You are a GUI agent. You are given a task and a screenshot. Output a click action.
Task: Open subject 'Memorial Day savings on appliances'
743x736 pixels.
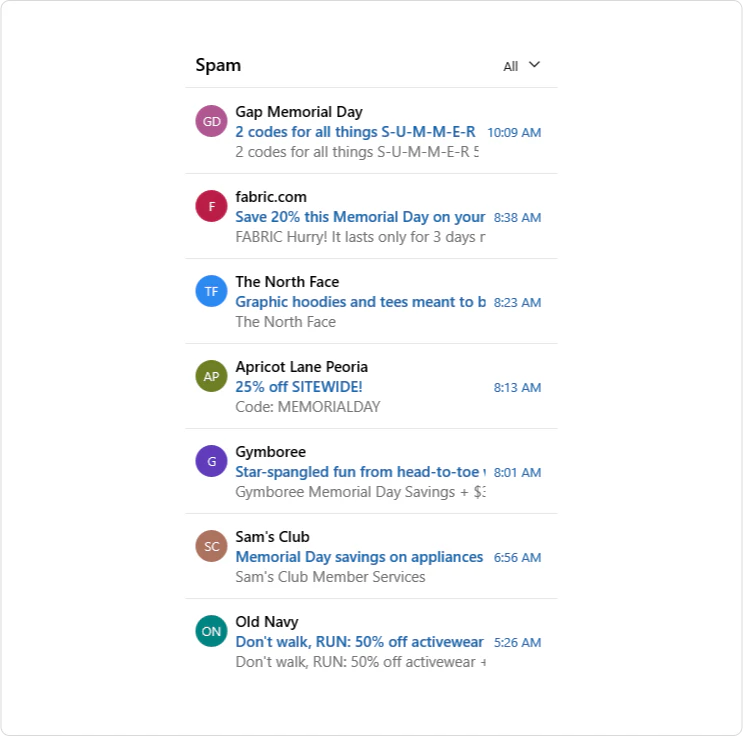[359, 557]
